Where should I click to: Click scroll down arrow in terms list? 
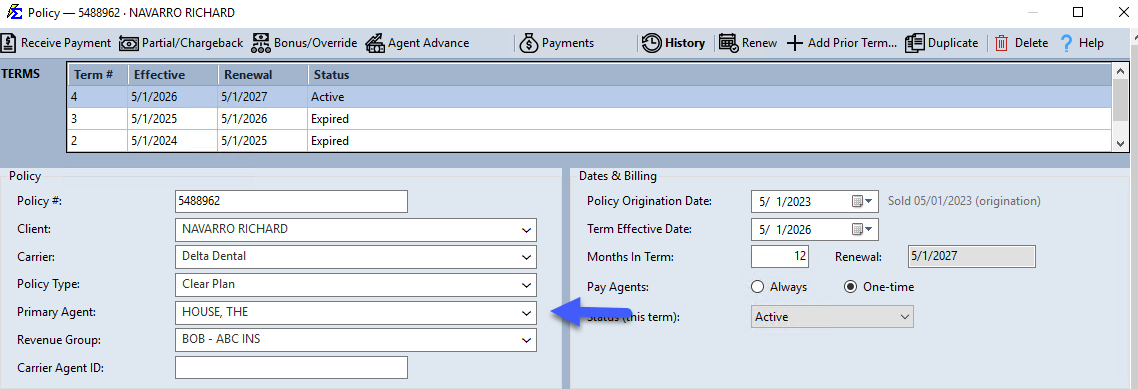[1120, 144]
